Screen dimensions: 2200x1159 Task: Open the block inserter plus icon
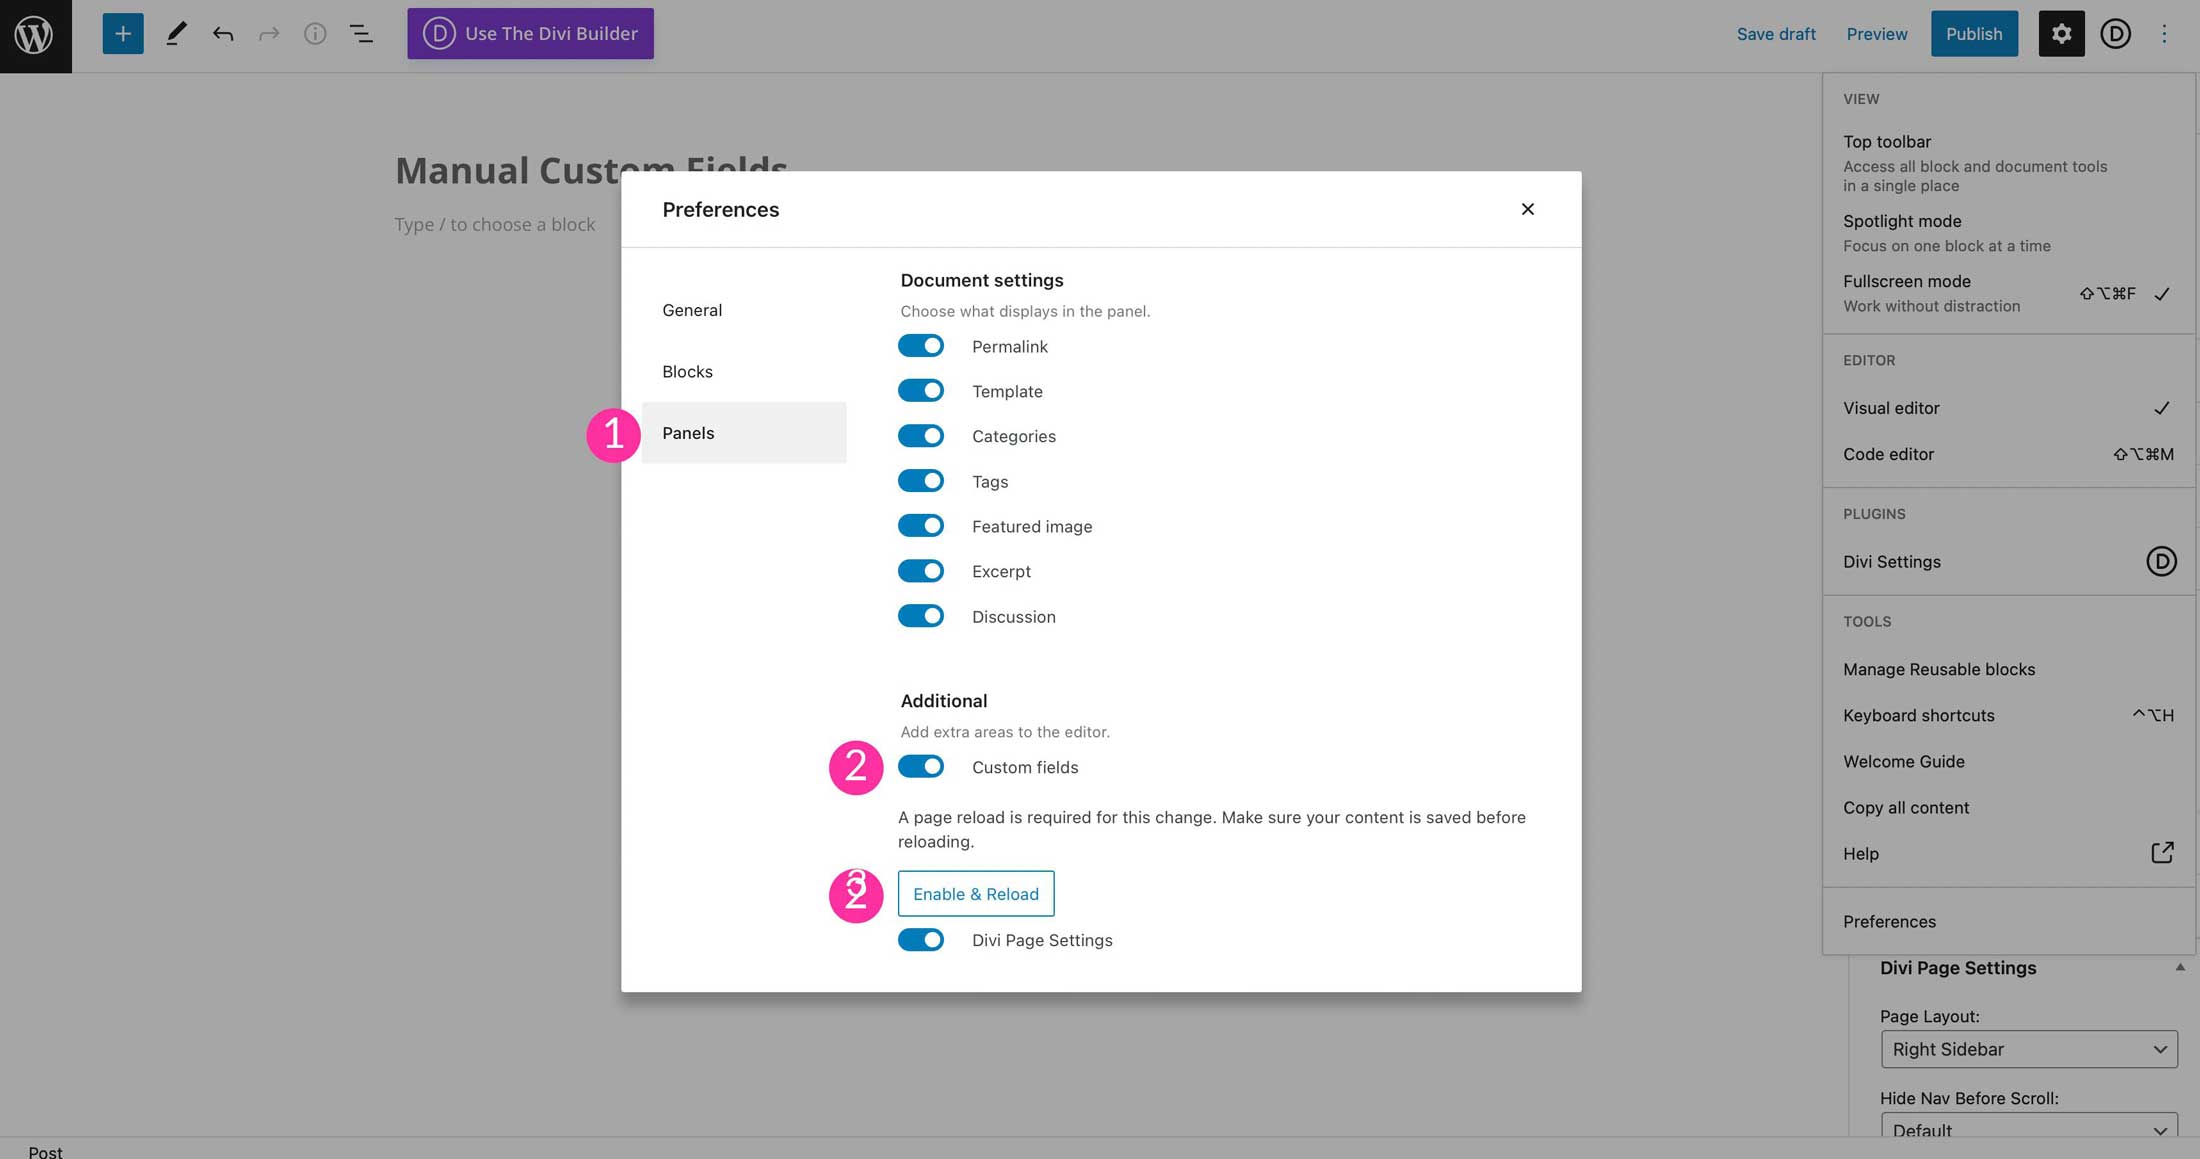(x=121, y=33)
